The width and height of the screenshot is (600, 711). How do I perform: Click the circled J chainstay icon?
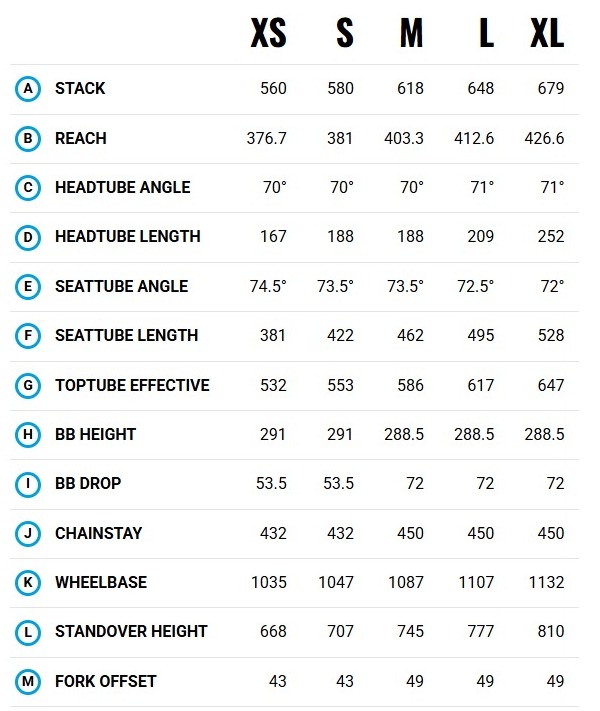[28, 533]
